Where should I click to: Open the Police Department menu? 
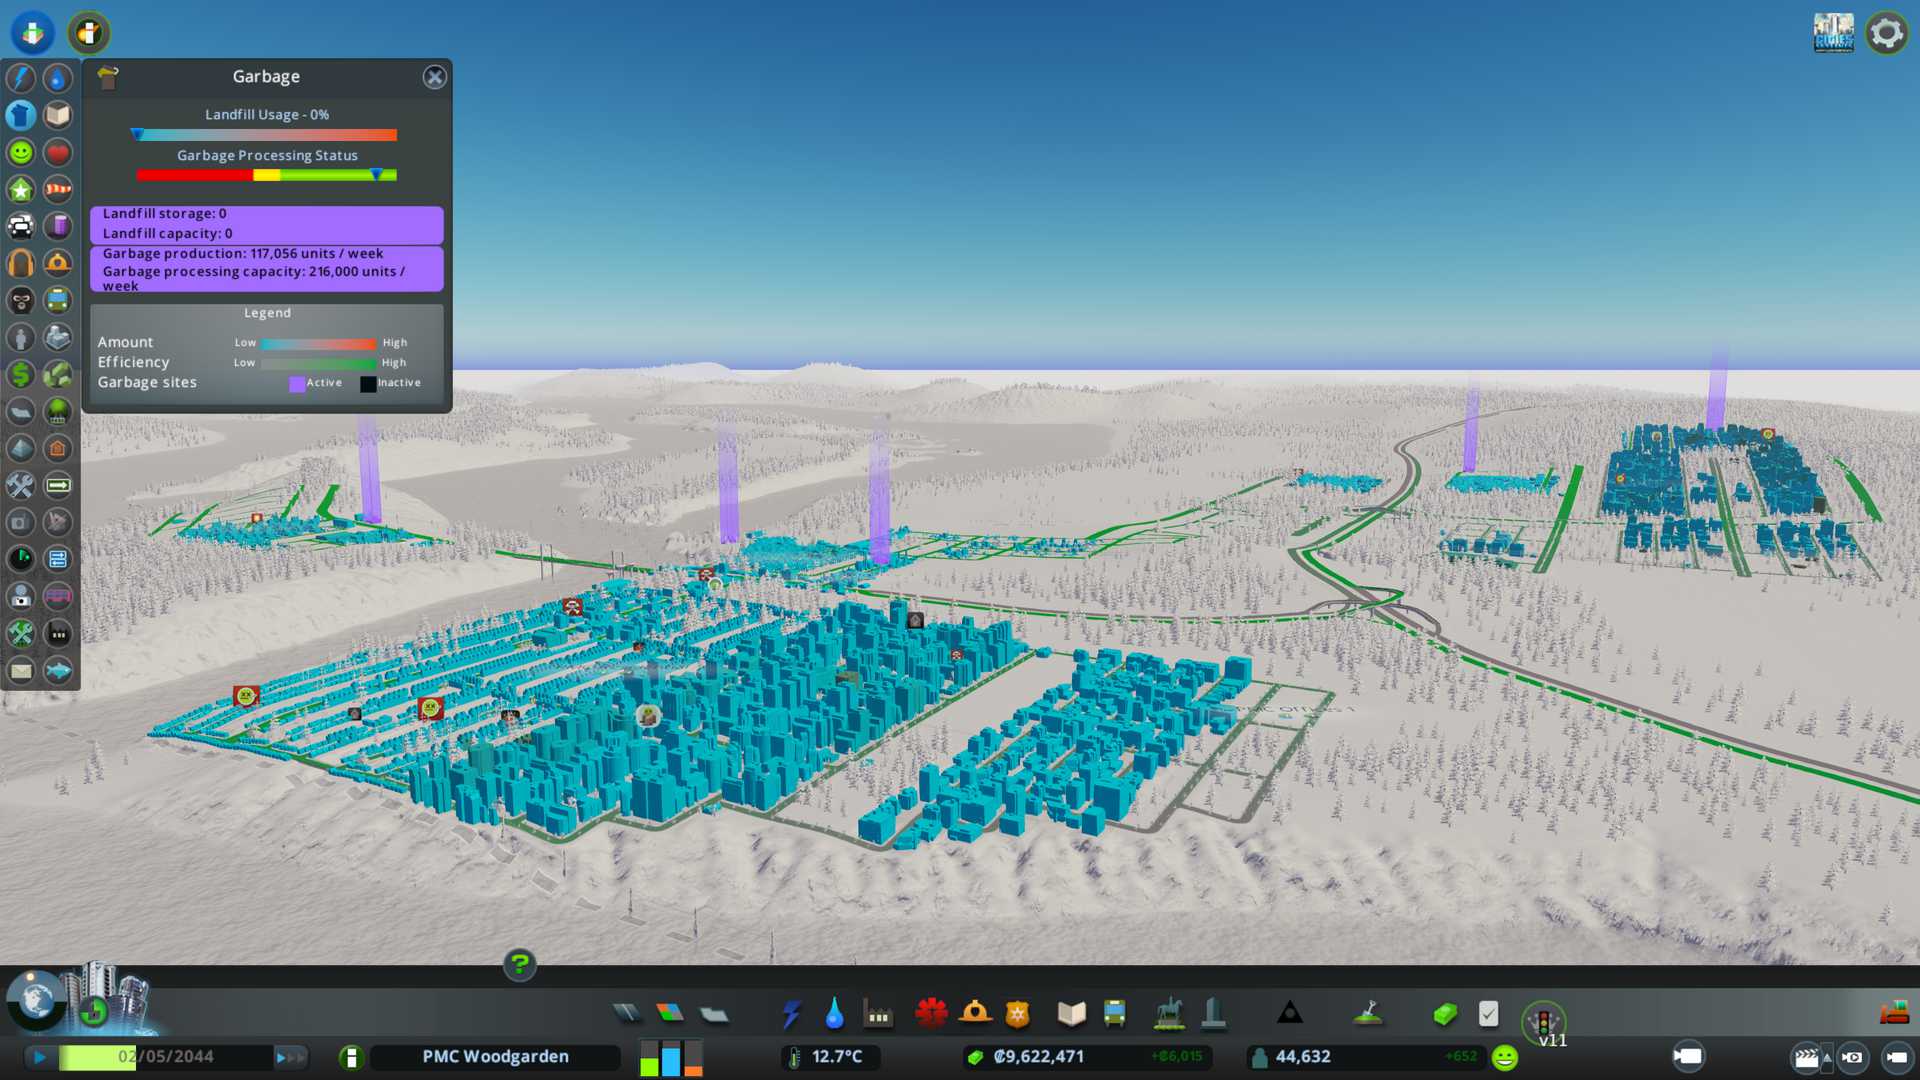(x=1017, y=1014)
